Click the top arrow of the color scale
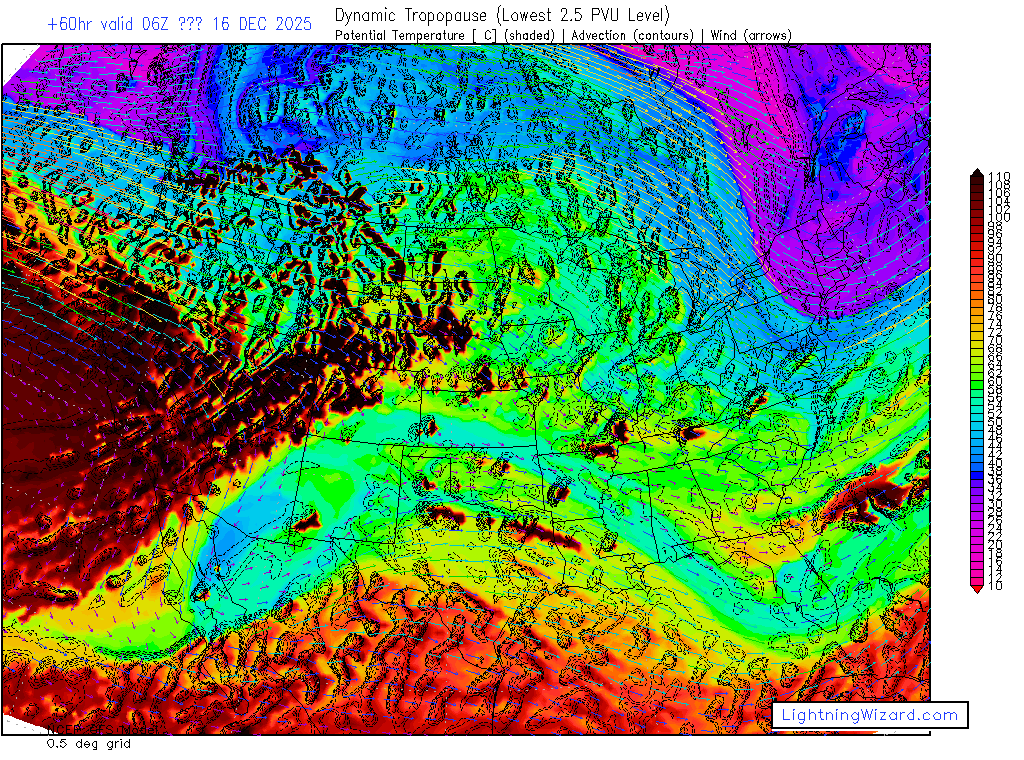Image resolution: width=1024 pixels, height=760 pixels. coord(976,175)
